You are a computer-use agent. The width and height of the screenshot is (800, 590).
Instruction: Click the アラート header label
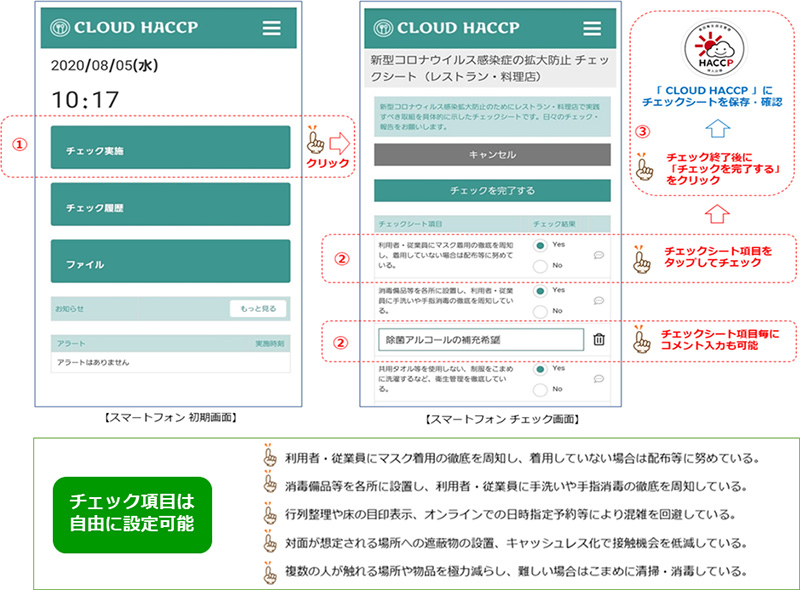(x=71, y=343)
